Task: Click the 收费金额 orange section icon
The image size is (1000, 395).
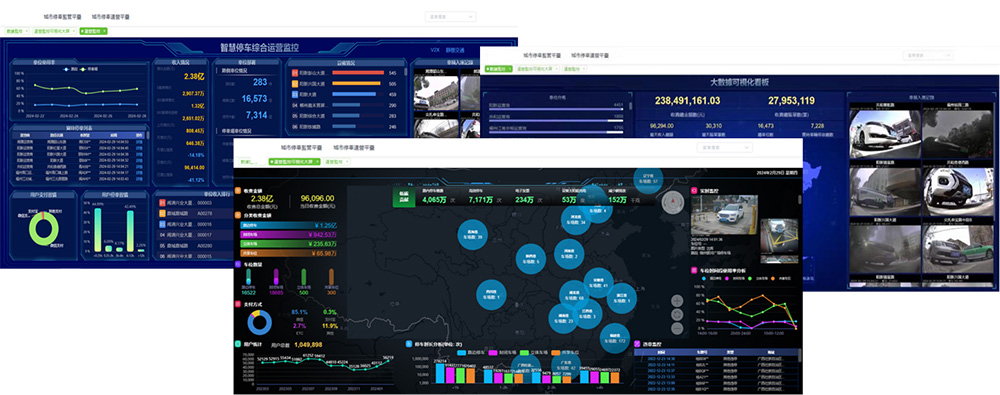Action: [237, 190]
